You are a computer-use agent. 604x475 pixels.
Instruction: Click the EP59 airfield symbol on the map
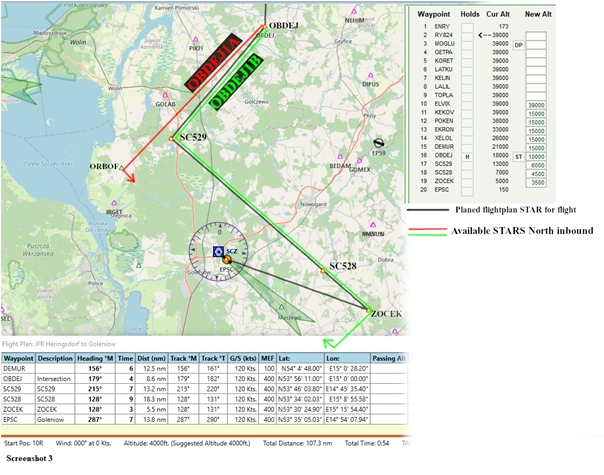(x=379, y=143)
